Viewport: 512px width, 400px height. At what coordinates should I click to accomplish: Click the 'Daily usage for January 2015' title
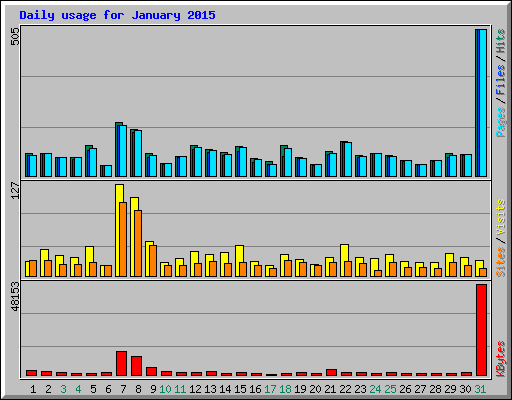(117, 15)
